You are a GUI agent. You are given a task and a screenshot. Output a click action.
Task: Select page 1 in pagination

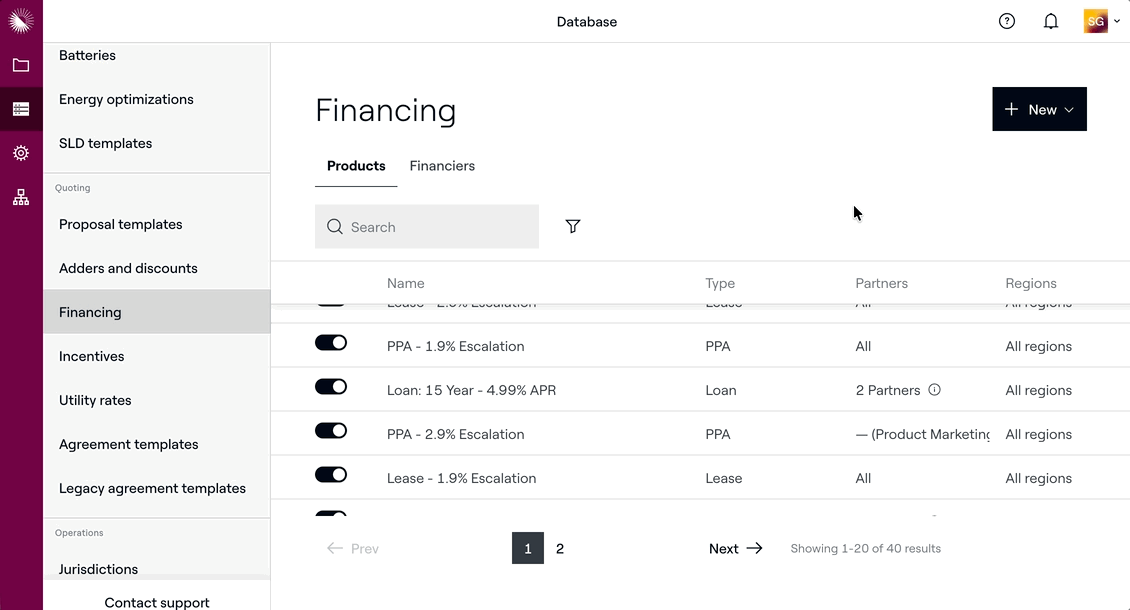(528, 549)
